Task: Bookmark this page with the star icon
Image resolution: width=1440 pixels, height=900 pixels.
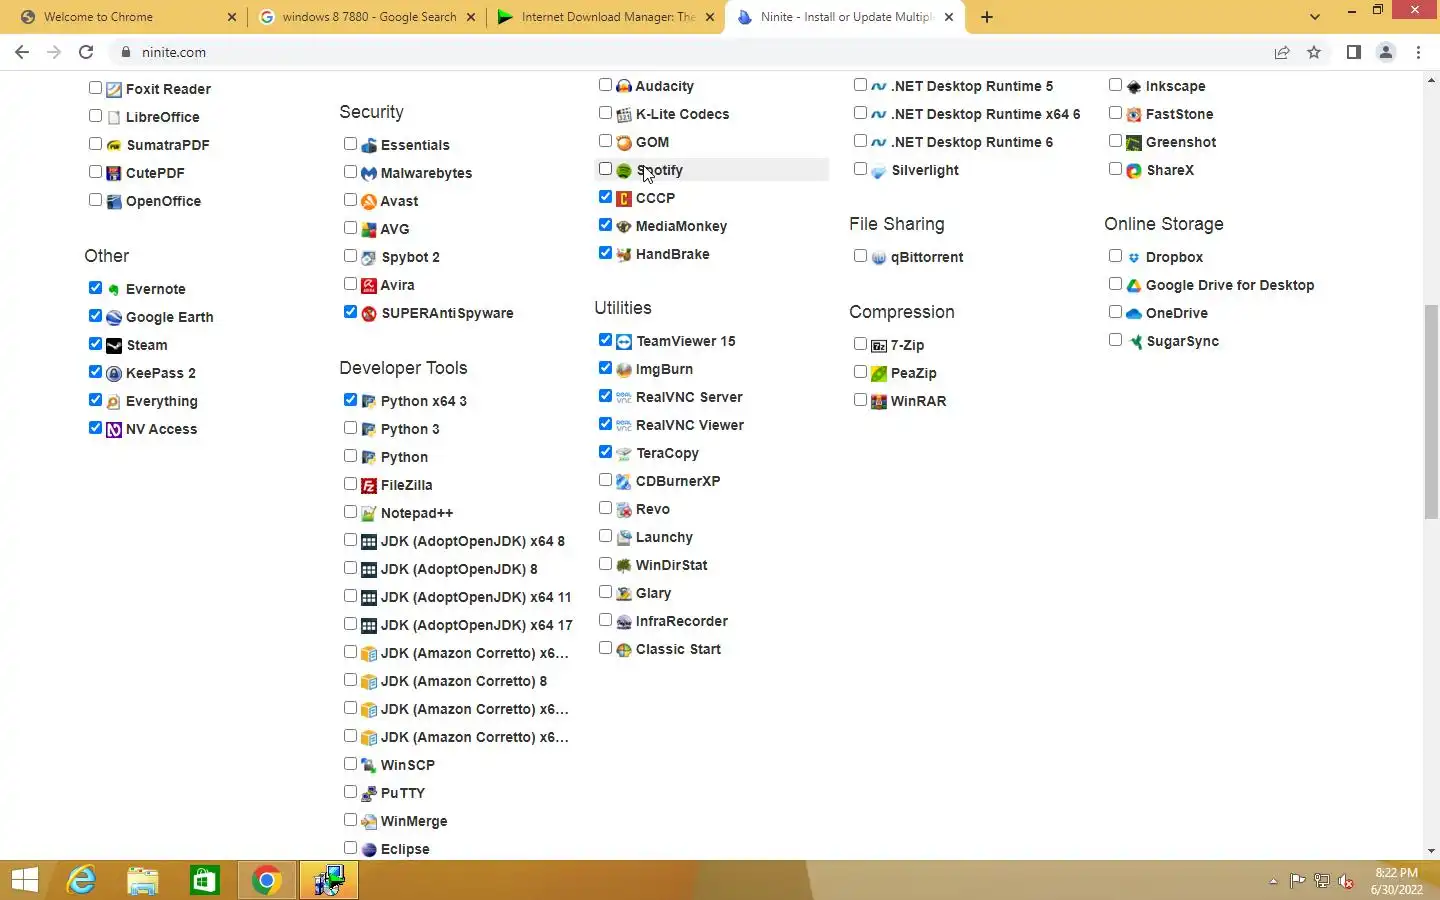Action: point(1314,52)
